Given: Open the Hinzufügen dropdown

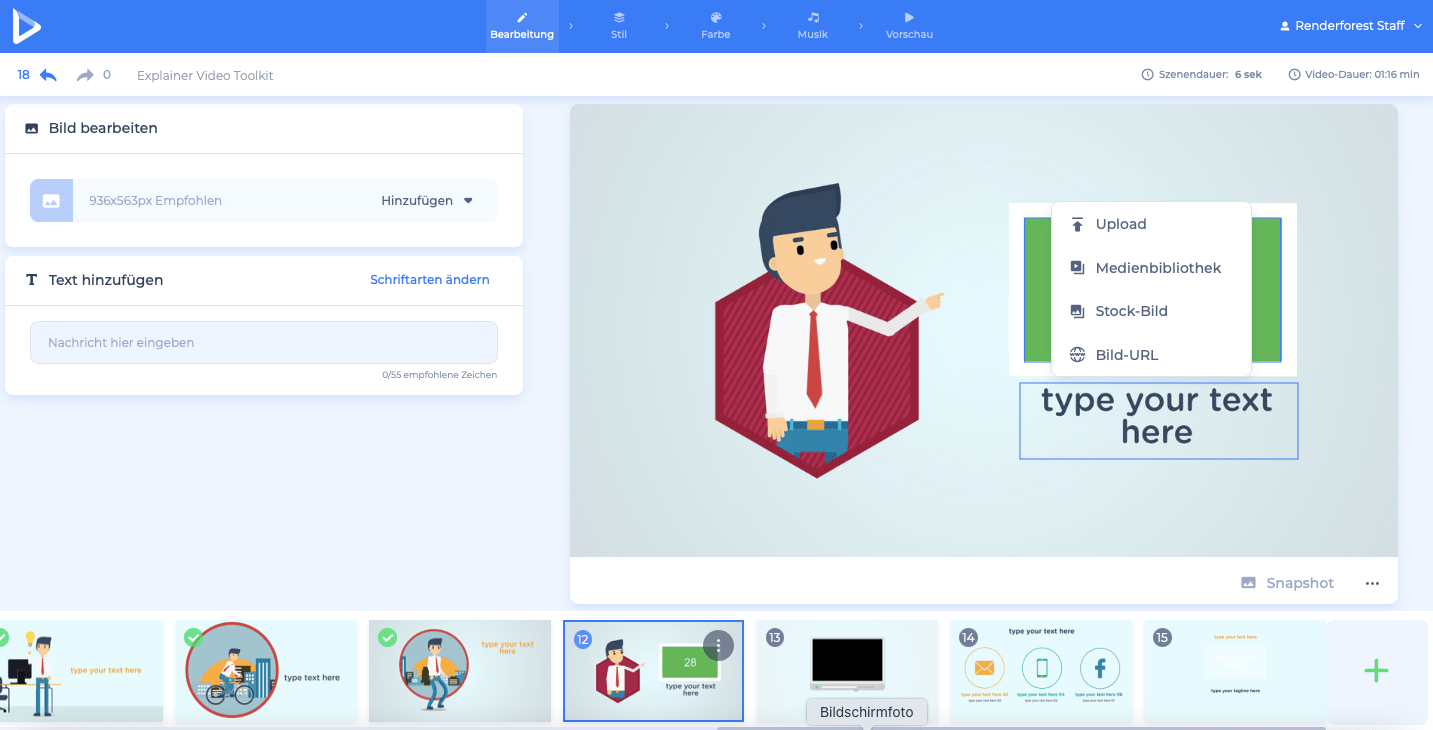Looking at the screenshot, I should coord(427,201).
